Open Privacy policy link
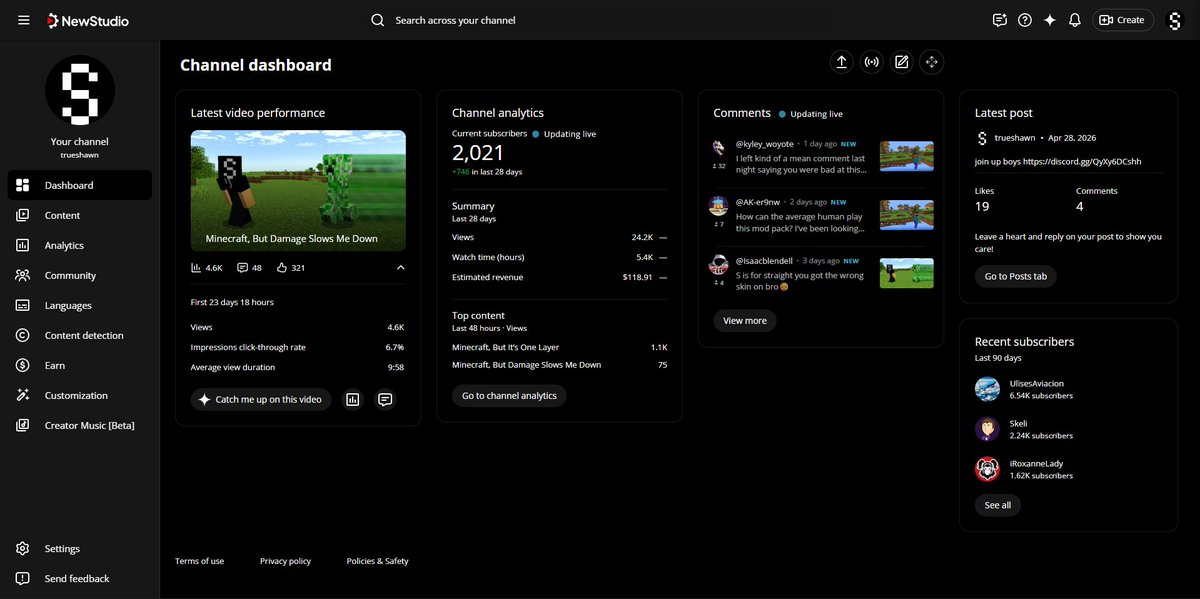This screenshot has height=599, width=1200. [x=285, y=561]
